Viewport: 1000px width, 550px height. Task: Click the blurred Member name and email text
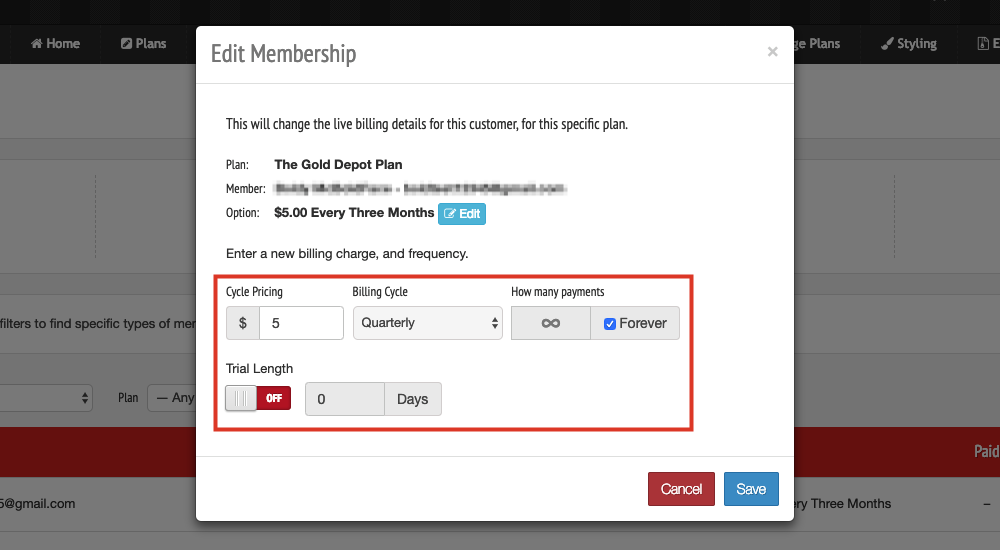(420, 188)
